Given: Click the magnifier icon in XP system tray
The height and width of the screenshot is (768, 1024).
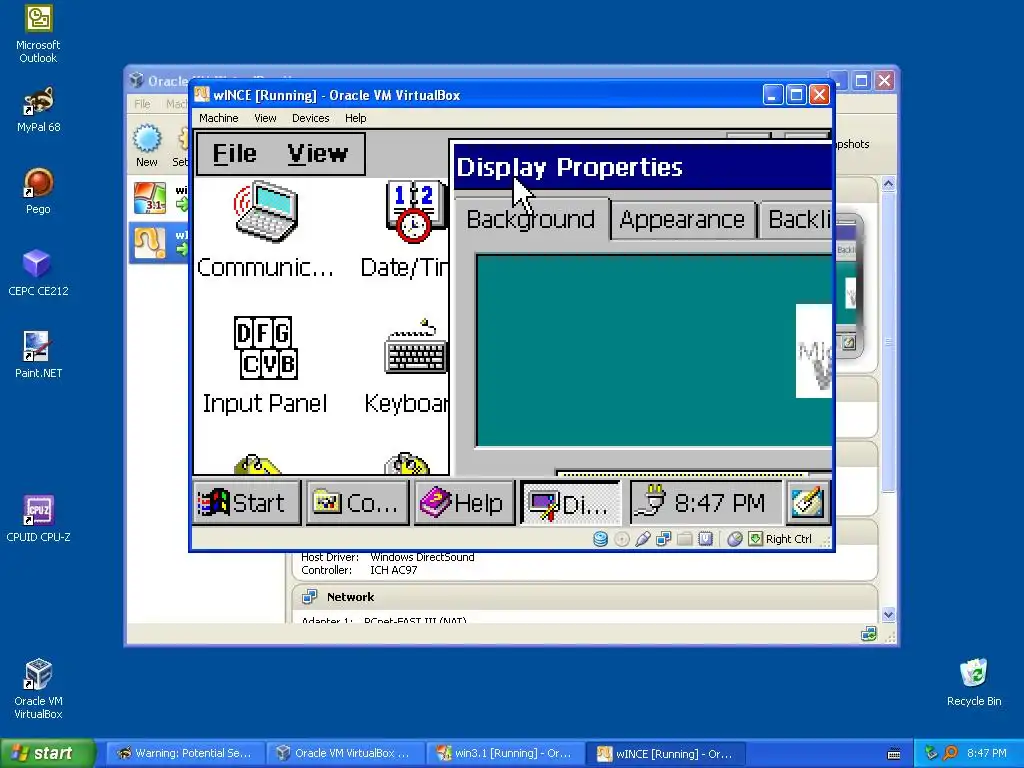Looking at the screenshot, I should click(x=950, y=753).
